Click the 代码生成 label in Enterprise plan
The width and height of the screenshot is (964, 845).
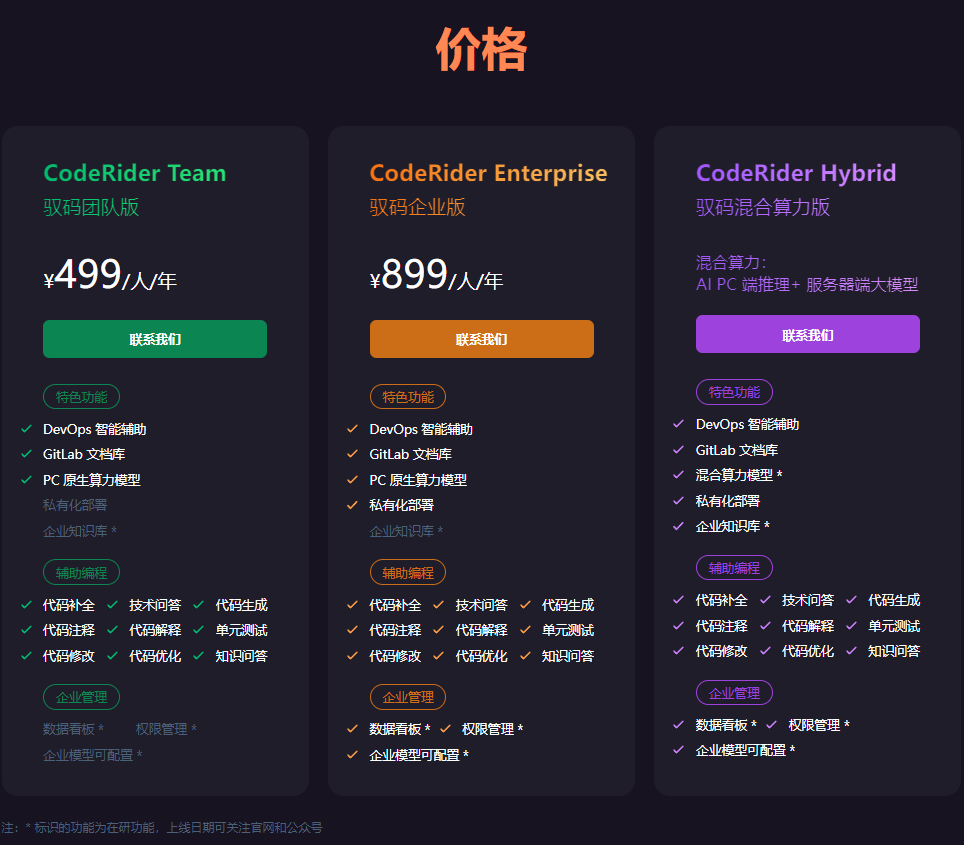(x=568, y=605)
